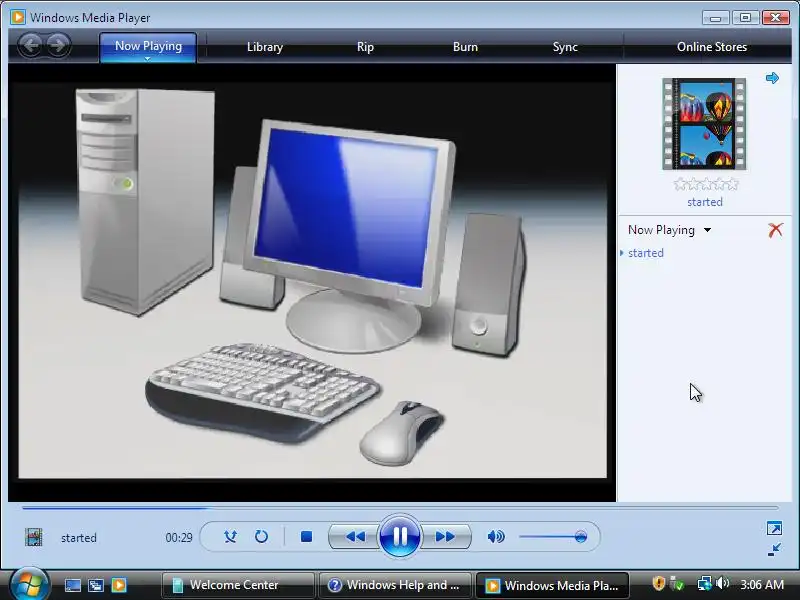This screenshot has height=600, width=800.
Task: Click the 'started' title under the thumbnail
Action: 705,202
